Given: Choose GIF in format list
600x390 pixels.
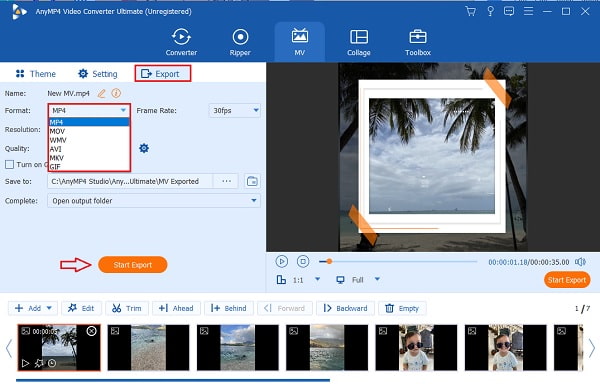Looking at the screenshot, I should [x=89, y=166].
